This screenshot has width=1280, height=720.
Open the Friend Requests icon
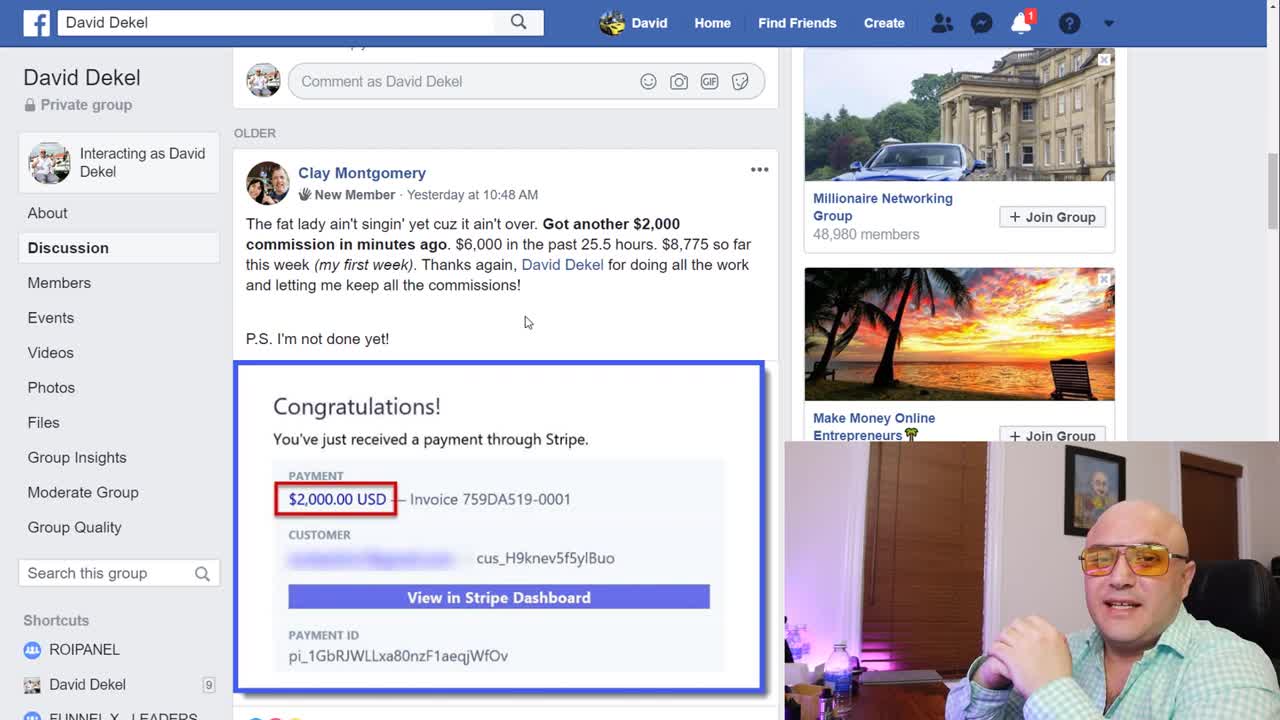pos(942,23)
